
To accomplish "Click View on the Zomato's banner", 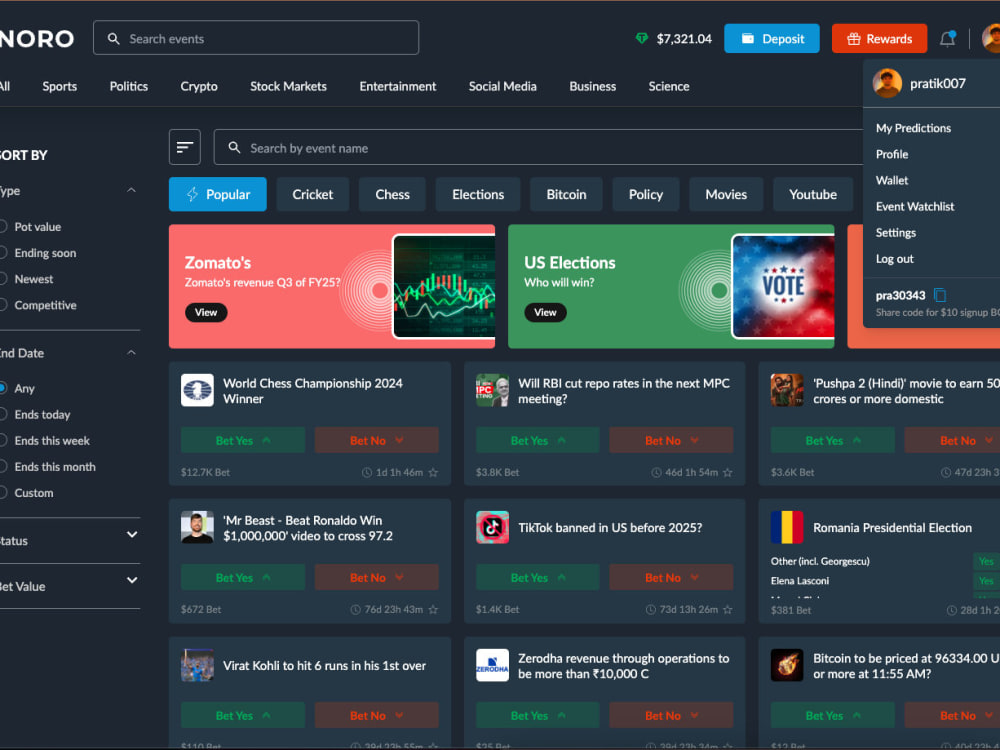I will coord(206,312).
